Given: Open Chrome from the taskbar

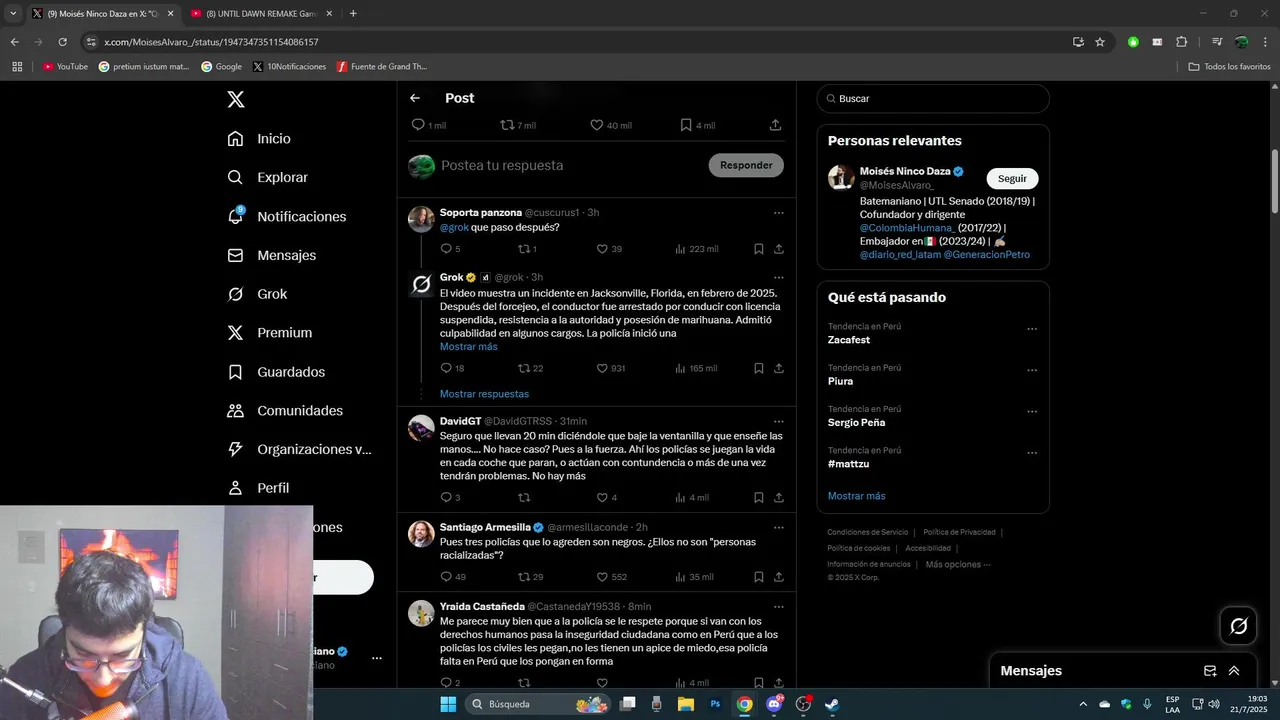Looking at the screenshot, I should (x=744, y=704).
